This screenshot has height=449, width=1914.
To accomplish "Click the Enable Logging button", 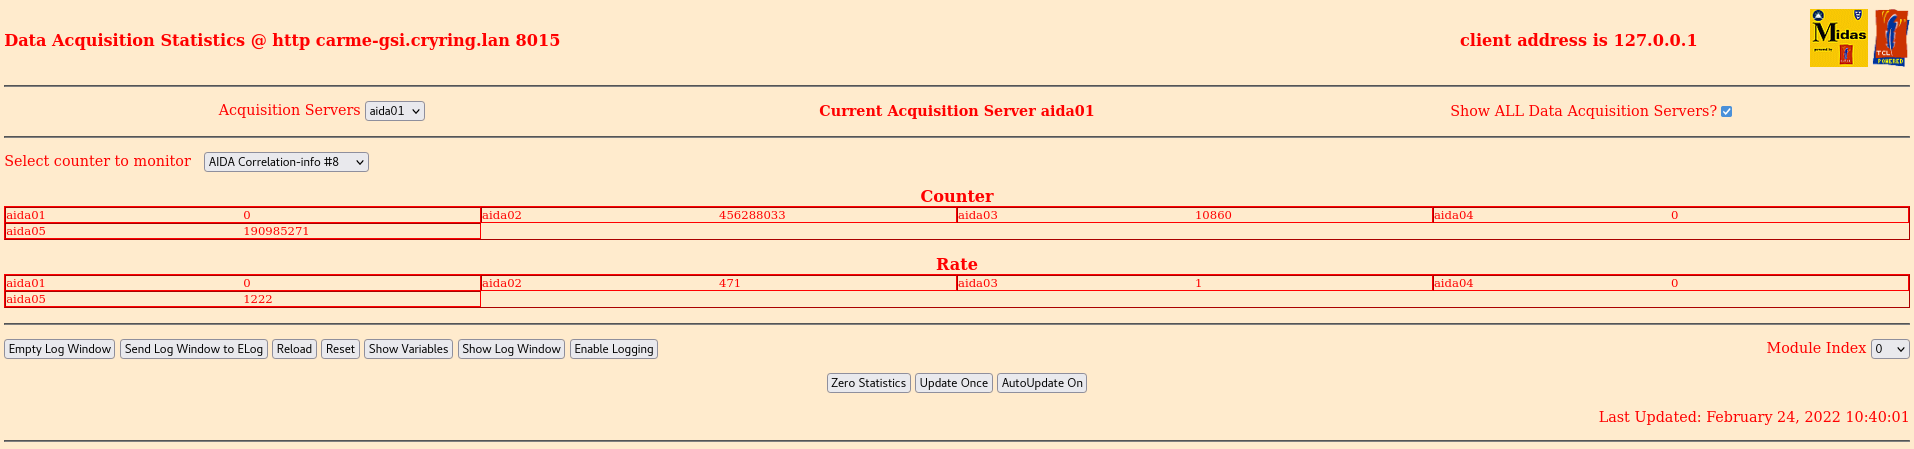I will coord(614,349).
